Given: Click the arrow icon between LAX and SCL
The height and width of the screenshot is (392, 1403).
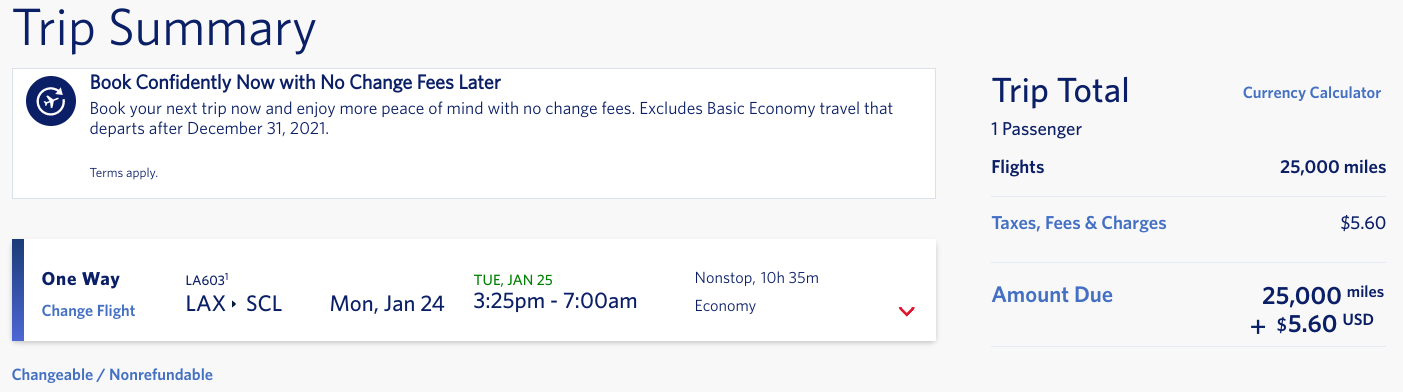Looking at the screenshot, I should (x=234, y=303).
